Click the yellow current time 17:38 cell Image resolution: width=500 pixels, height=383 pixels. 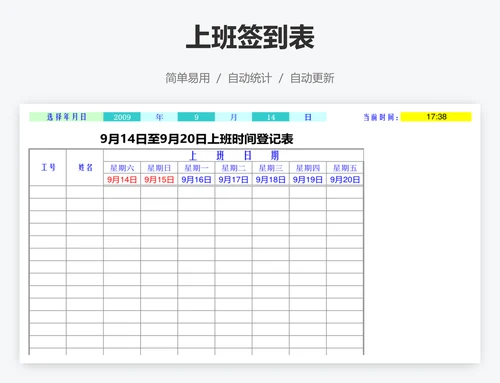[436, 117]
